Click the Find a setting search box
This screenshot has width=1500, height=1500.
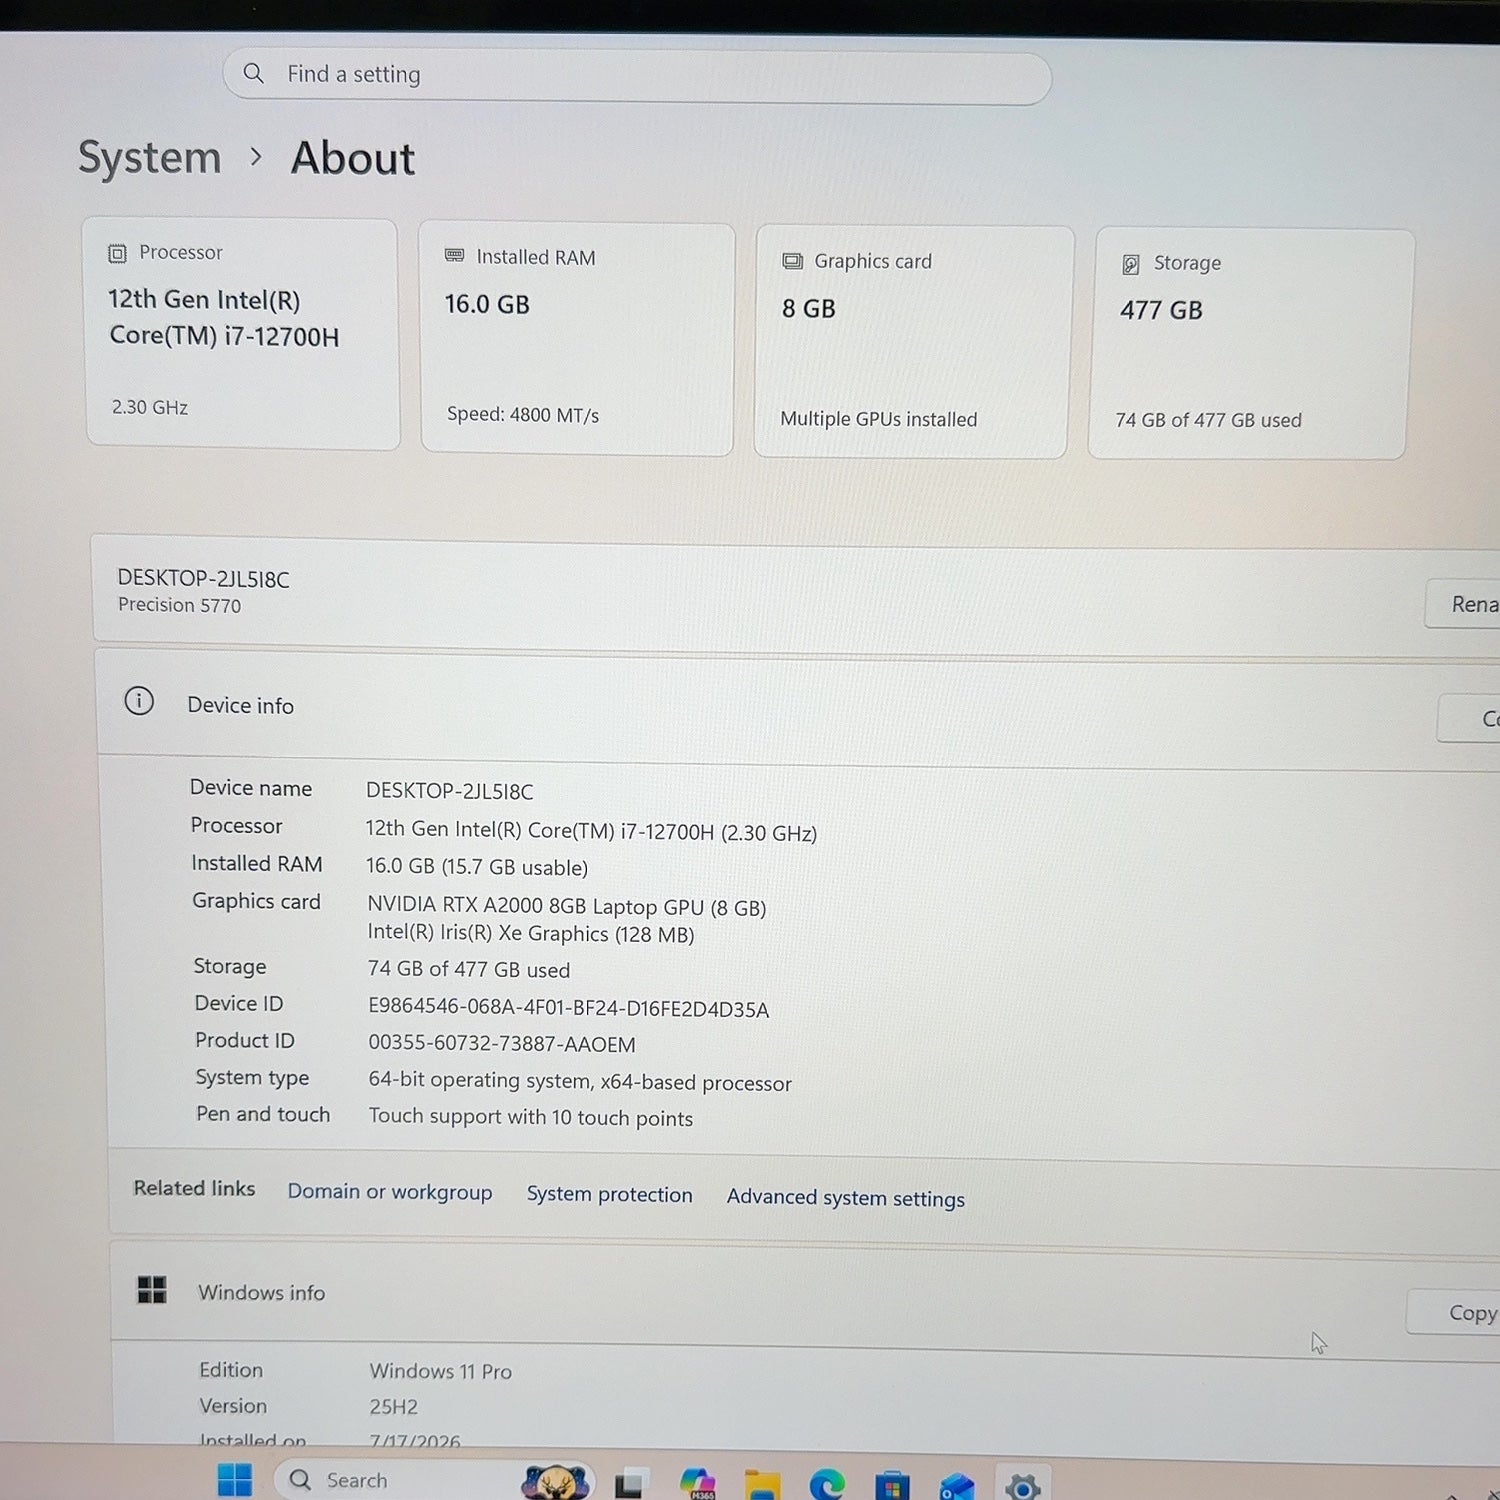[637, 77]
